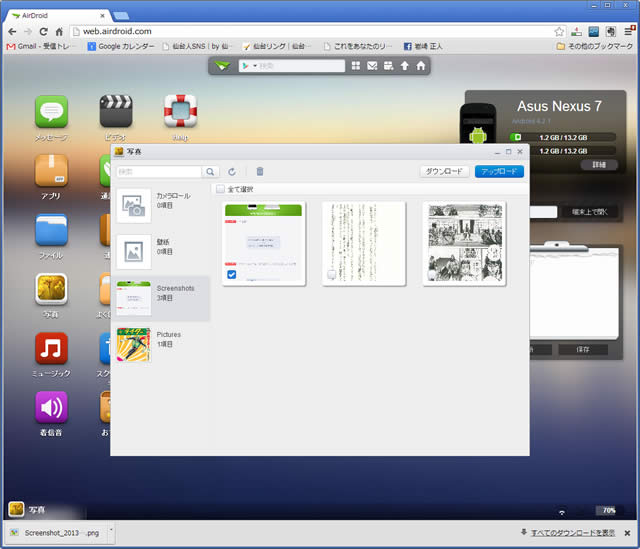640x549 pixels.
Task: Click the search field in Photos window
Action: pyautogui.click(x=159, y=172)
